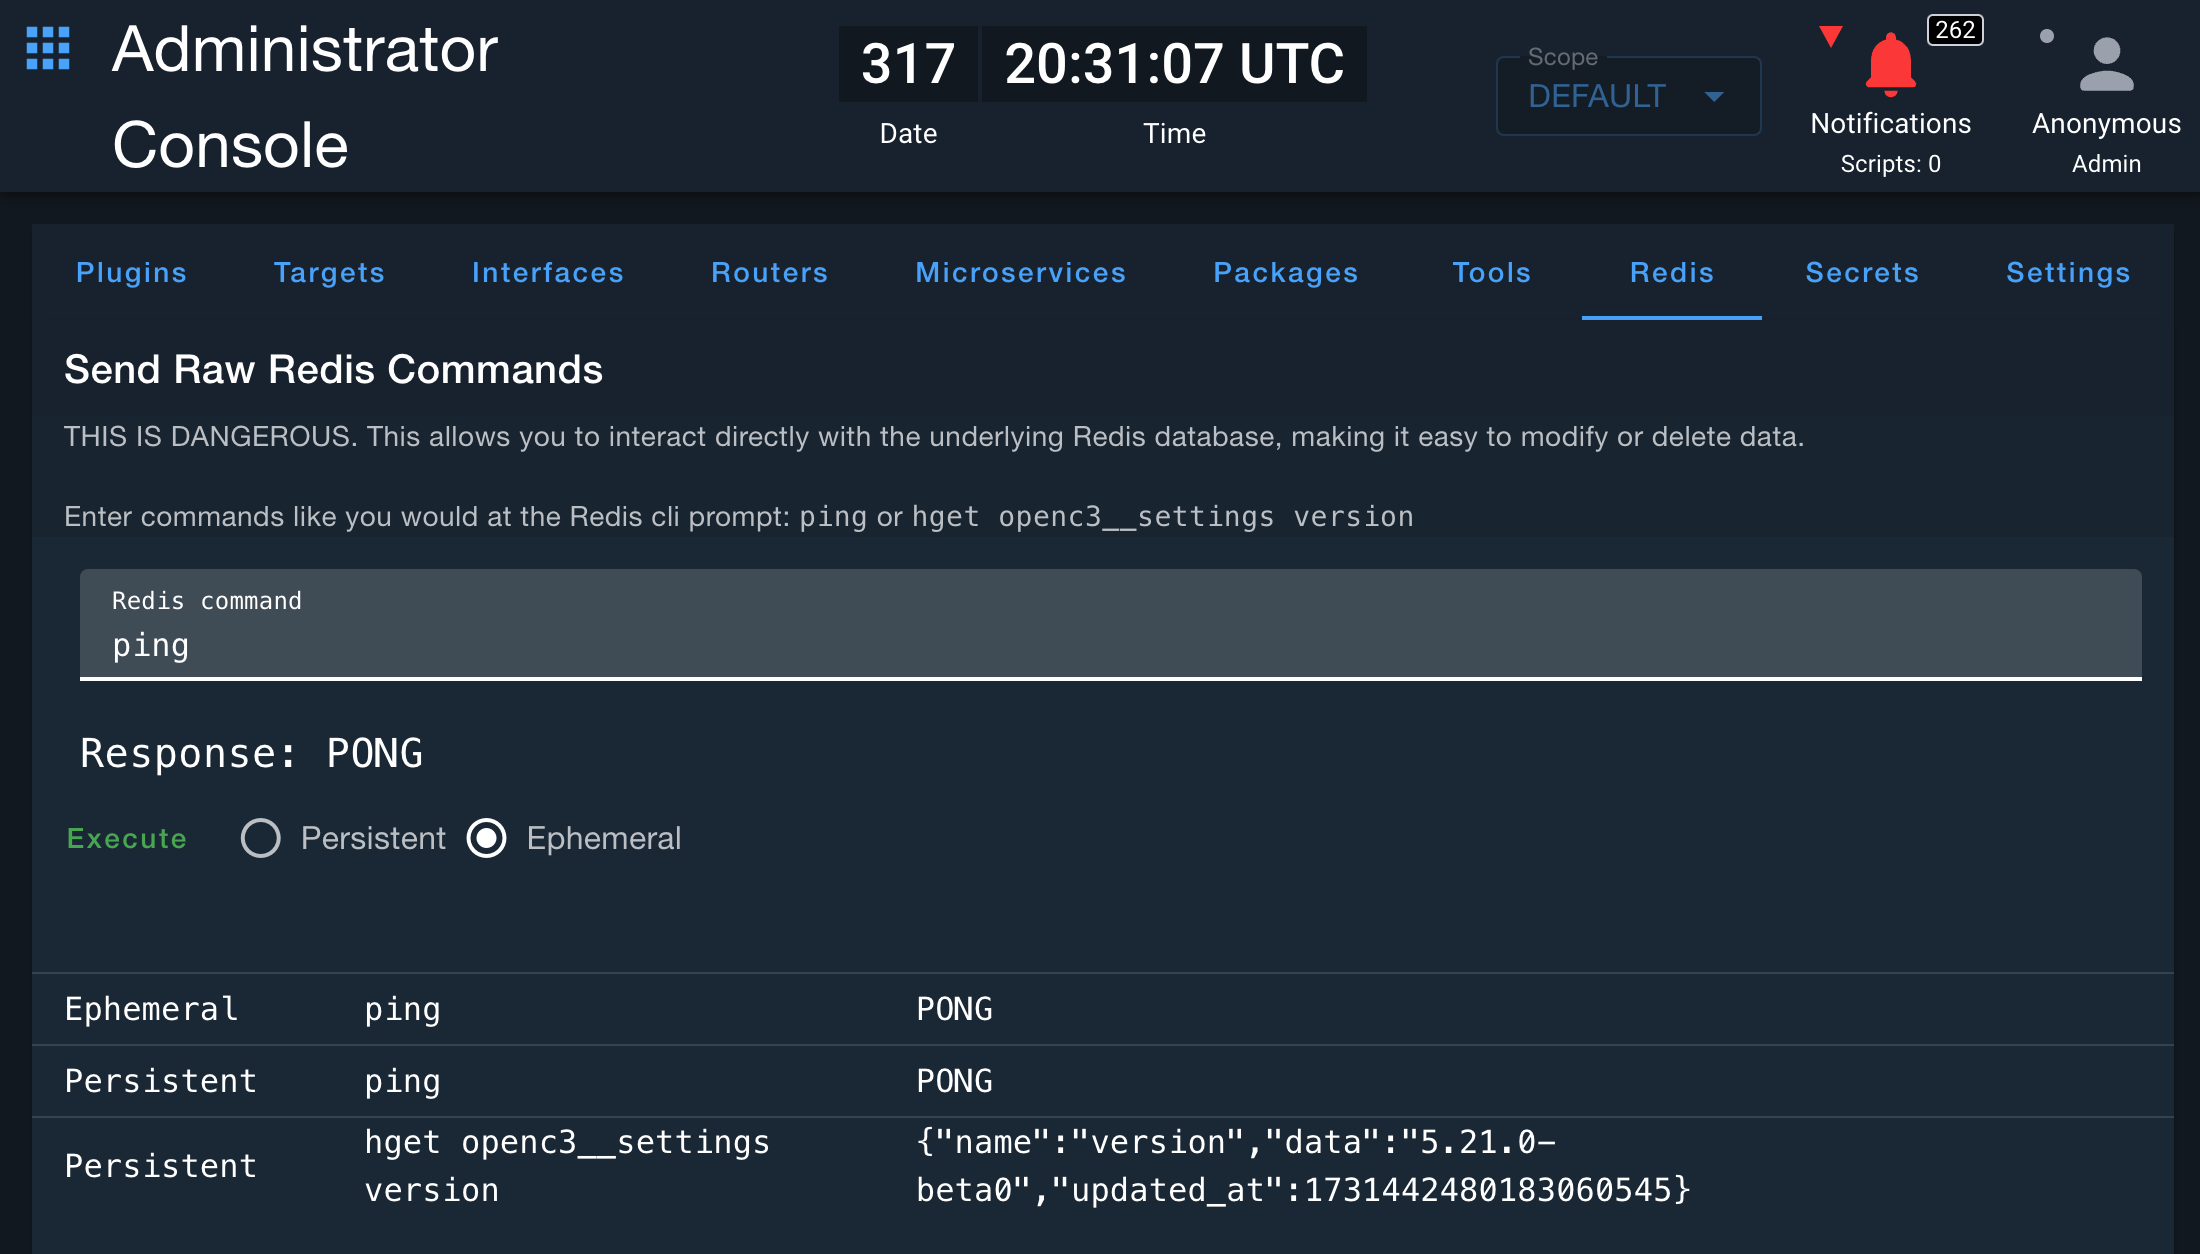Screen dimensions: 2200x1254
Task: Select the Persistent radio button
Action: (261, 838)
